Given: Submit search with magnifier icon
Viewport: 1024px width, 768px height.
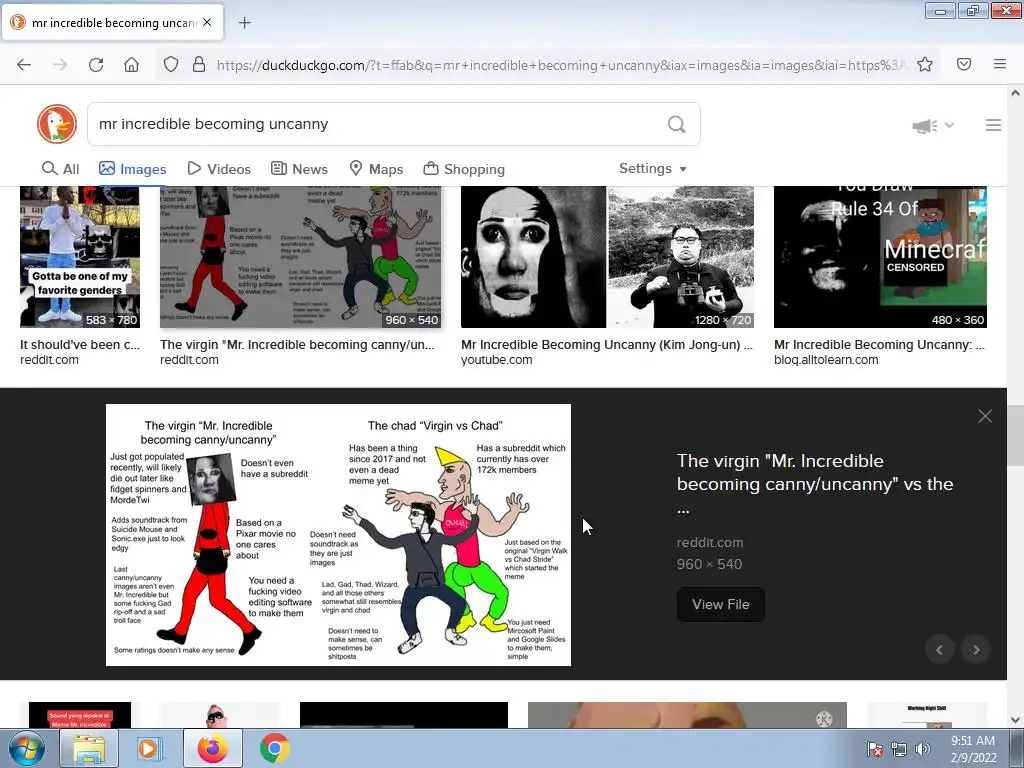Looking at the screenshot, I should click(x=677, y=124).
